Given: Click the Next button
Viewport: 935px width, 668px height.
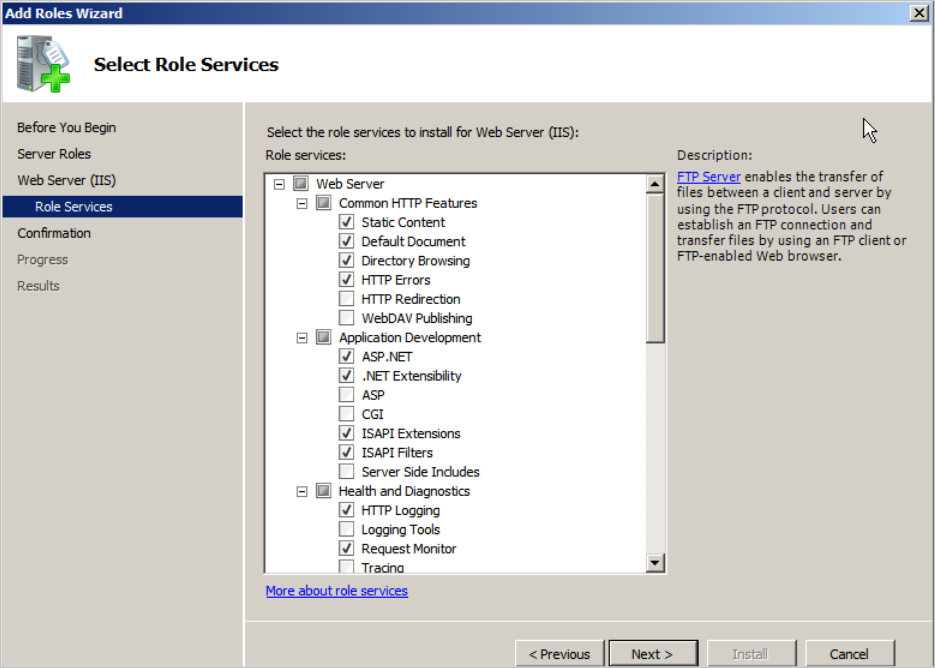Looking at the screenshot, I should tap(654, 654).
